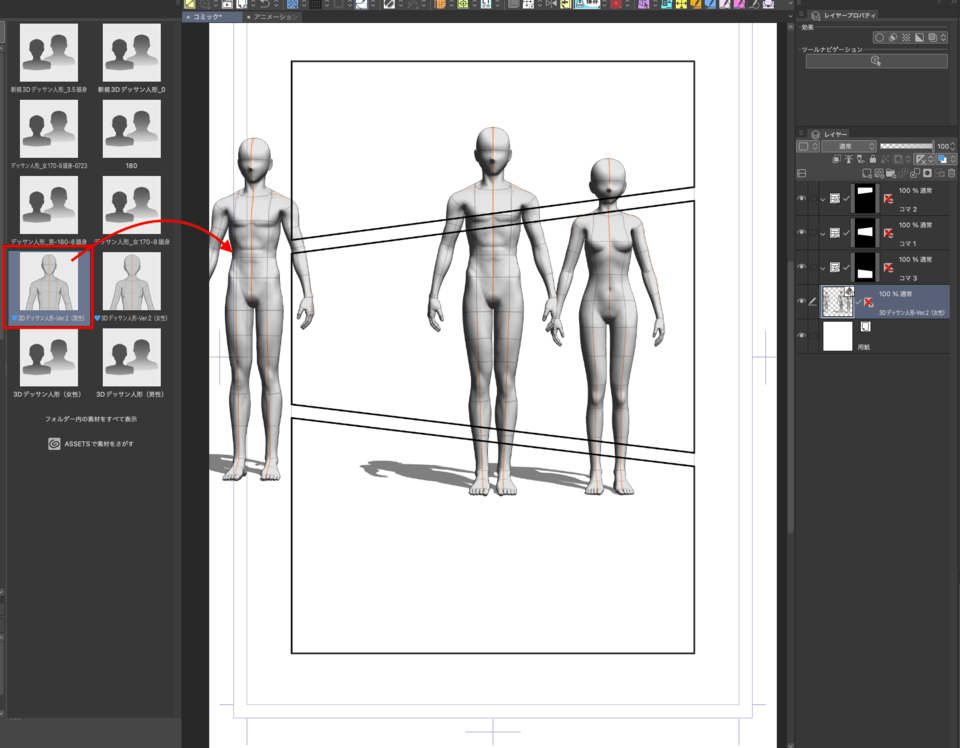Open the Layer Property panel menu icon
Image resolution: width=960 pixels, height=748 pixels.
pos(801,14)
